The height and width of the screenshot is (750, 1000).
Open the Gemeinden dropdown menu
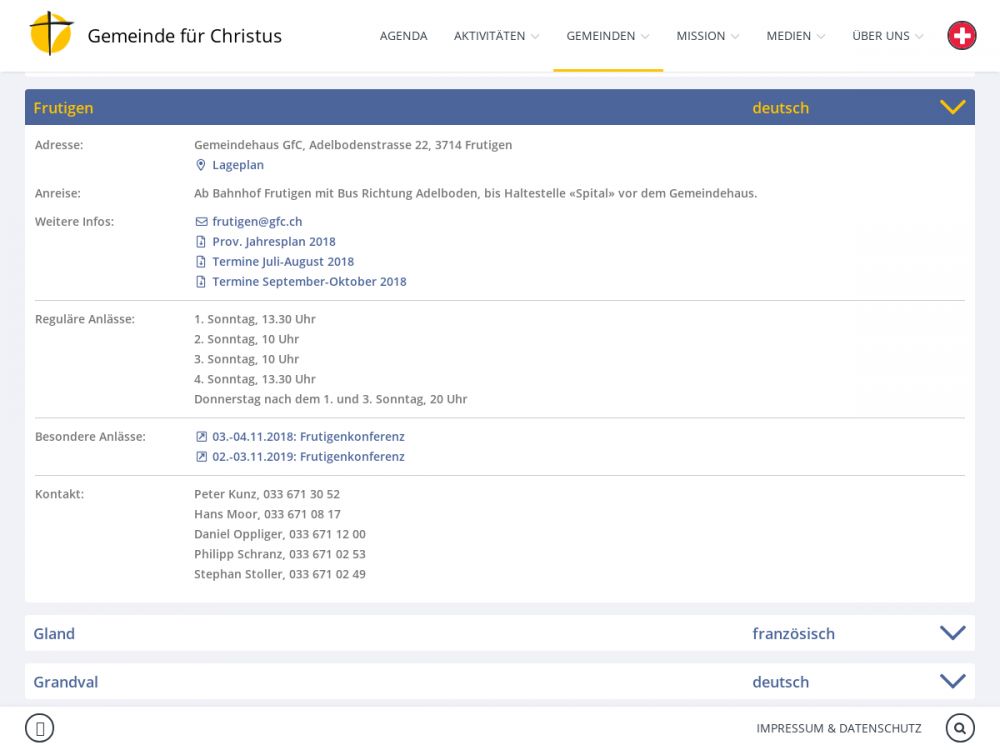coord(607,36)
